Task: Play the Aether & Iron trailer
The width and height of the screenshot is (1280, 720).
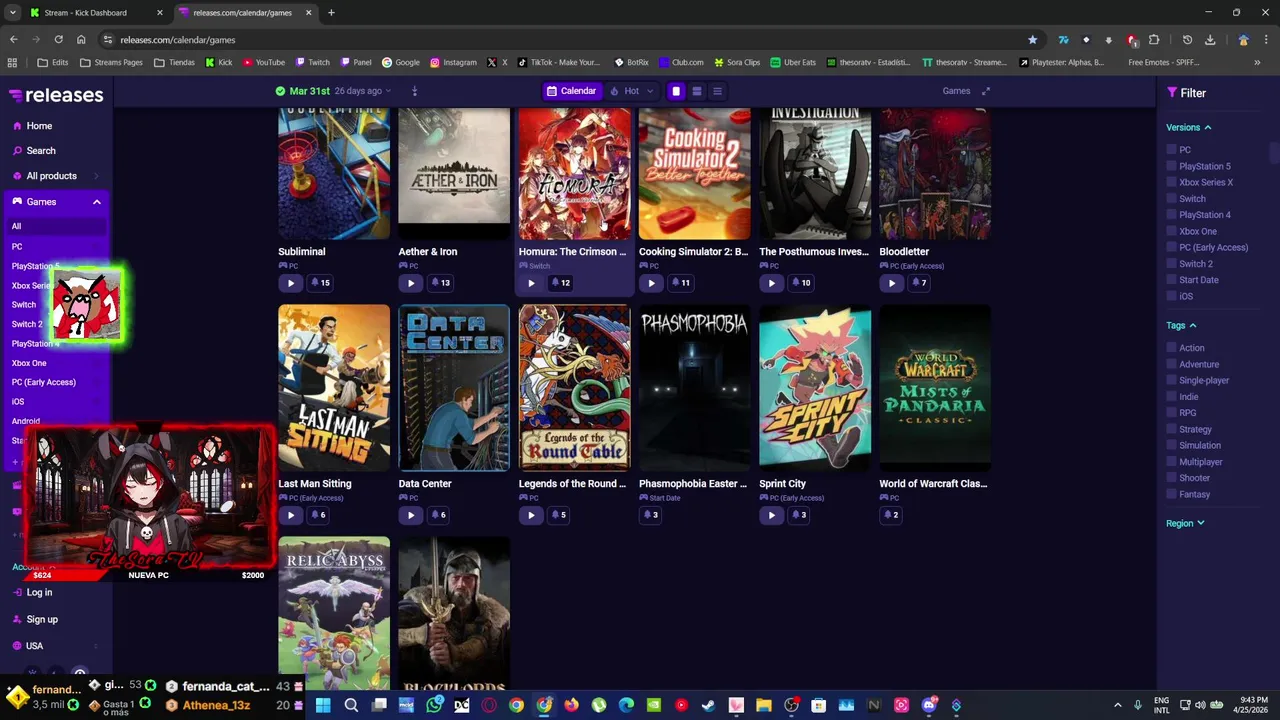Action: tap(410, 283)
